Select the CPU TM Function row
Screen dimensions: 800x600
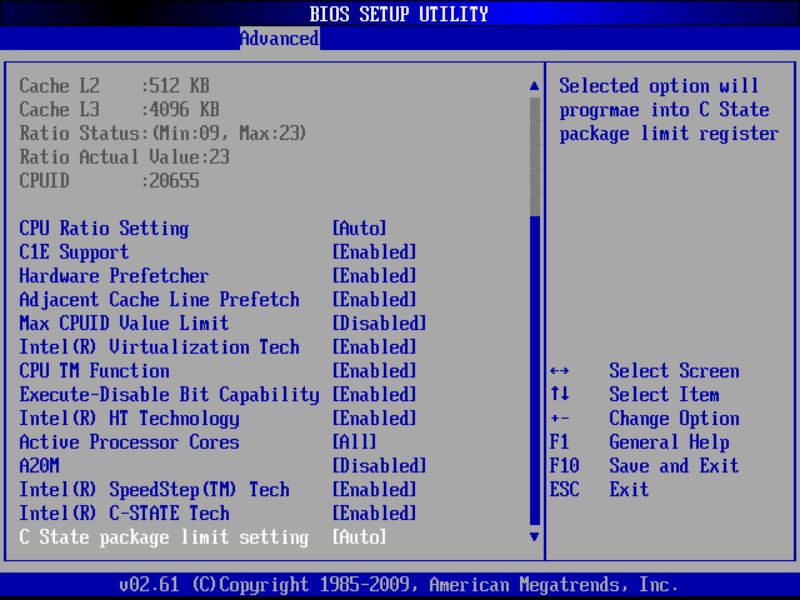94,370
